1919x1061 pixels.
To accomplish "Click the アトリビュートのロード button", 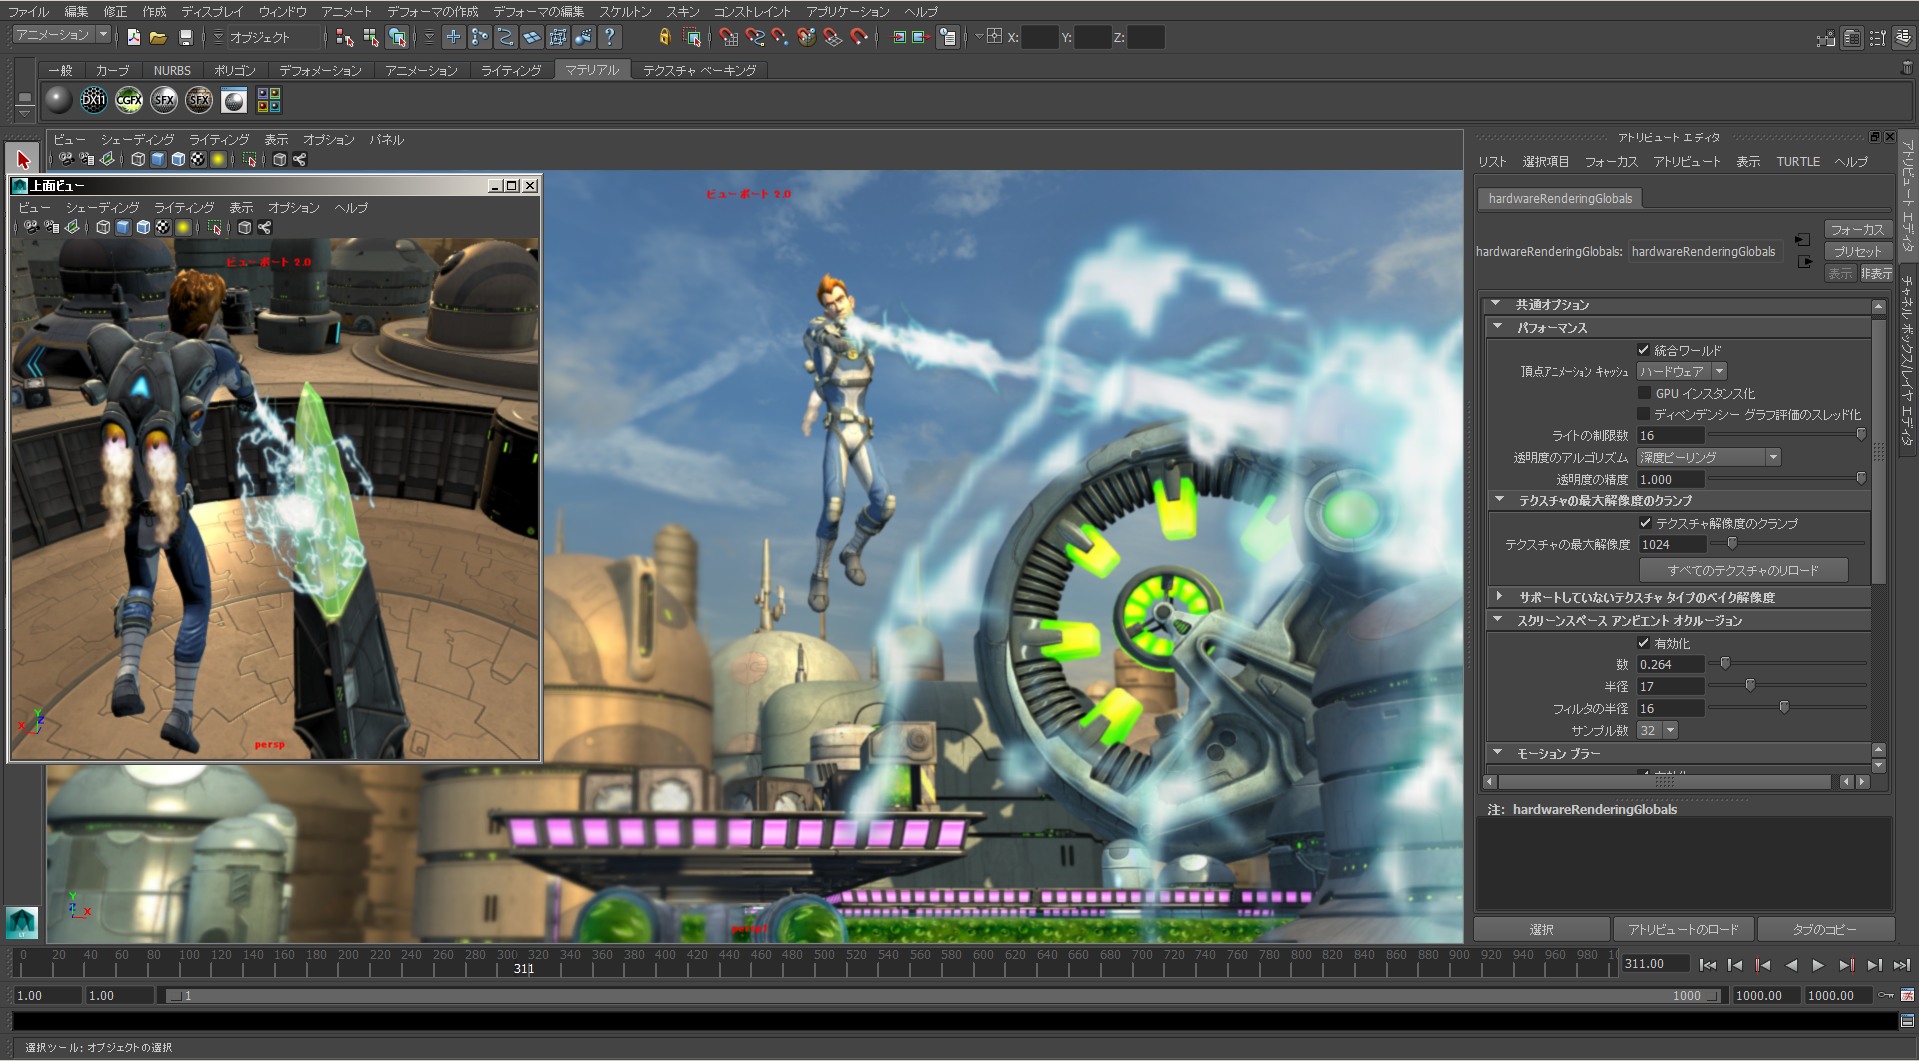I will point(1683,929).
